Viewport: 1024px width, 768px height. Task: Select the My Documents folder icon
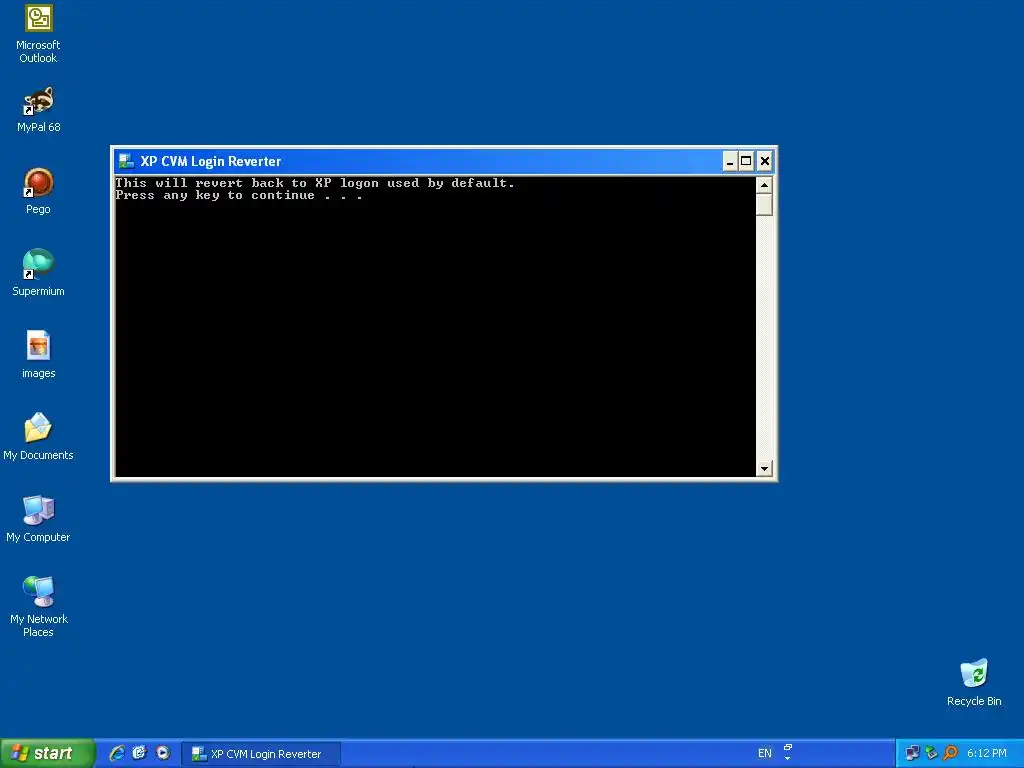click(x=39, y=436)
